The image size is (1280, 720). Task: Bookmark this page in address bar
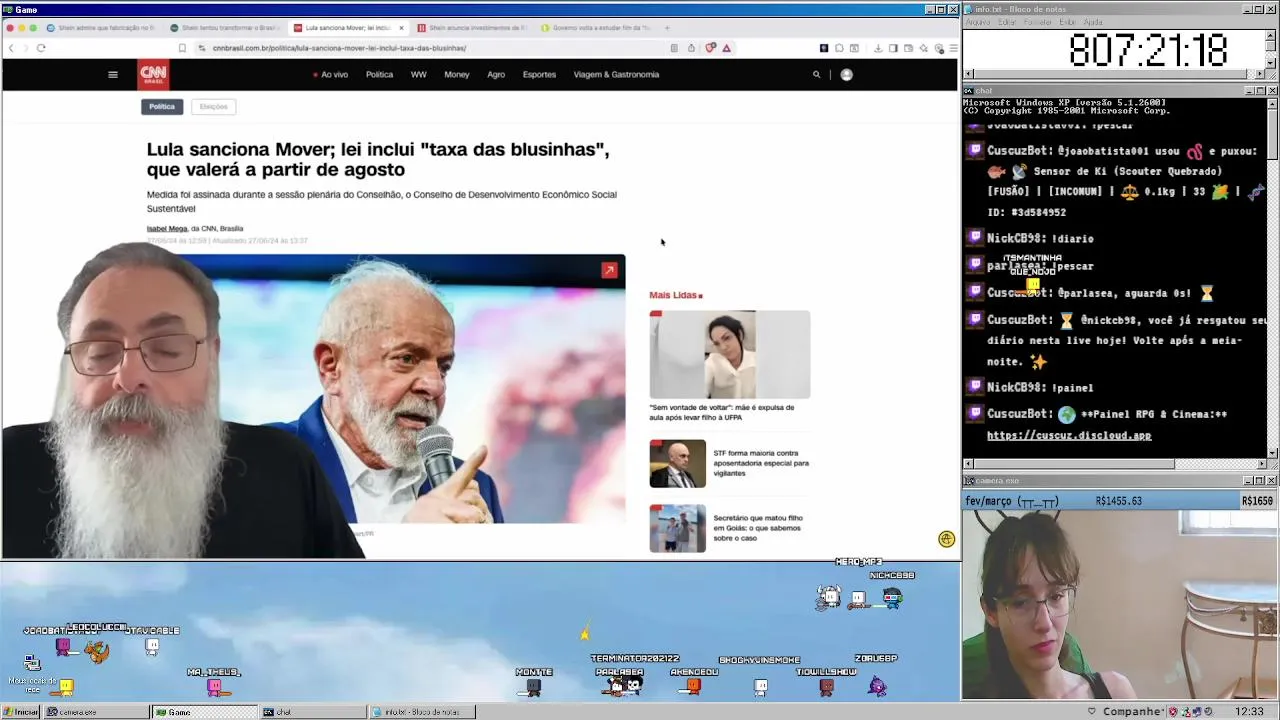182,48
